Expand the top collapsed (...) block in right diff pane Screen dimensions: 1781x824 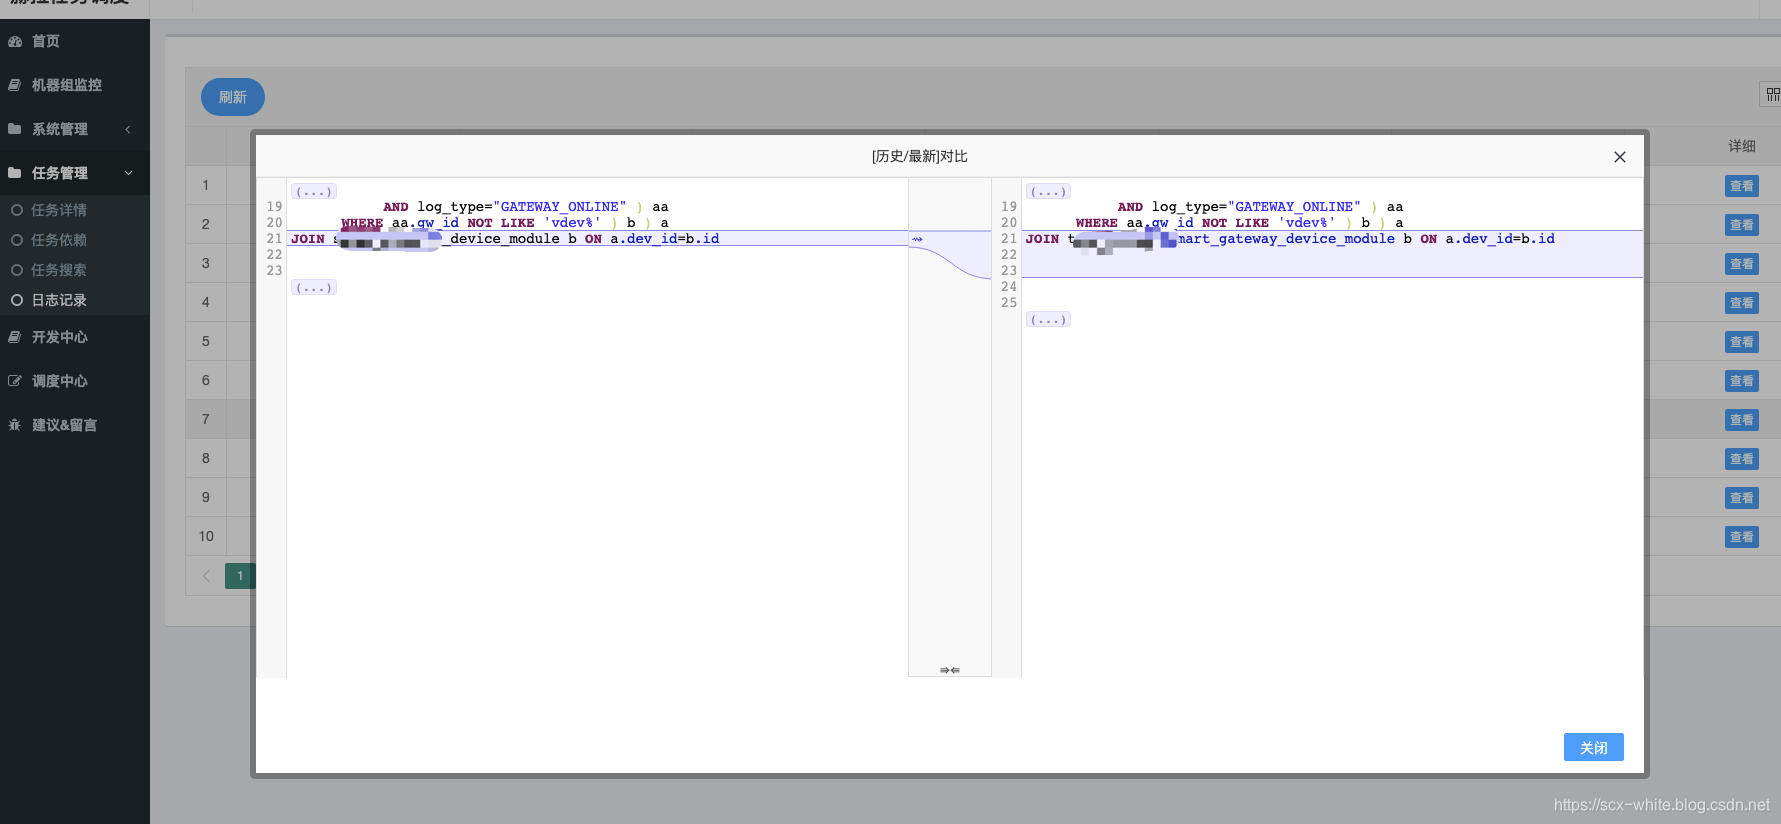[x=1048, y=191]
